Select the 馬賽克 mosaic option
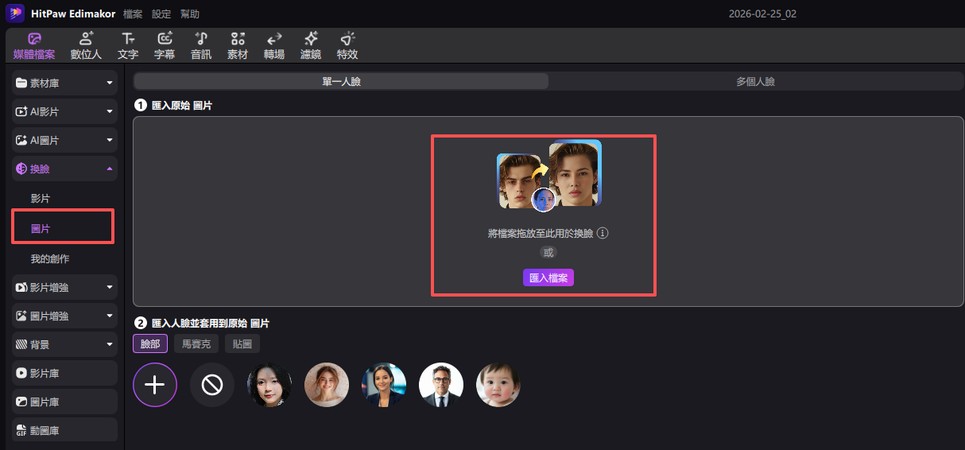Viewport: 965px width, 450px height. 193,344
